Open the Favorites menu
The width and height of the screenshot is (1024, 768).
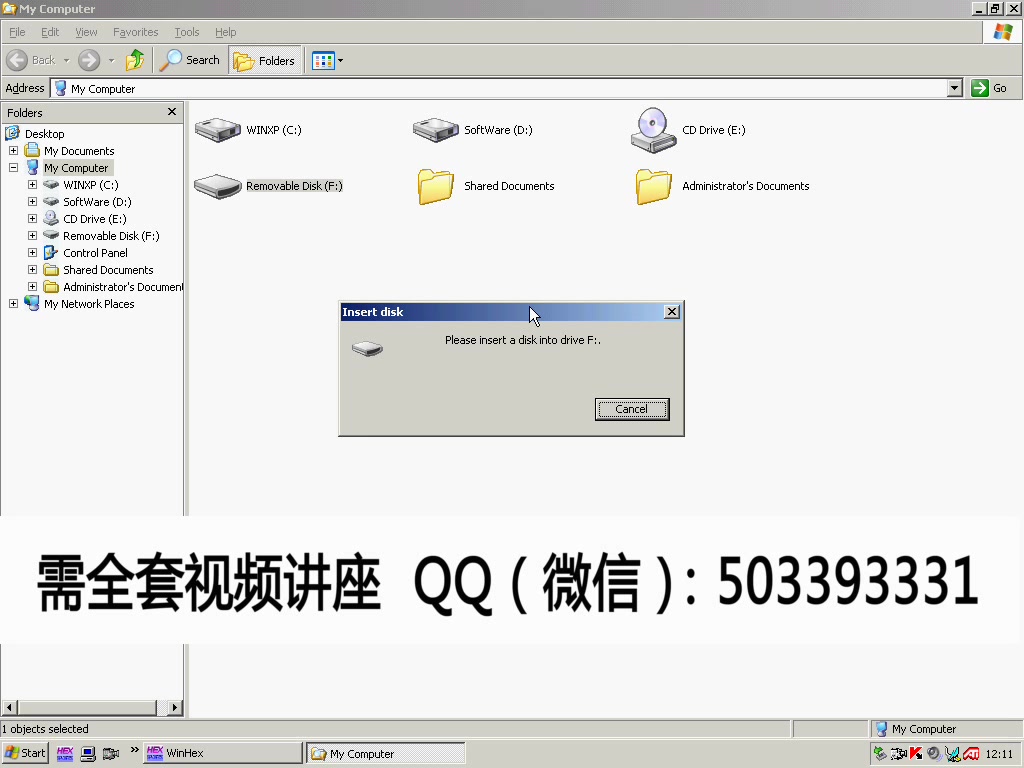(x=135, y=32)
